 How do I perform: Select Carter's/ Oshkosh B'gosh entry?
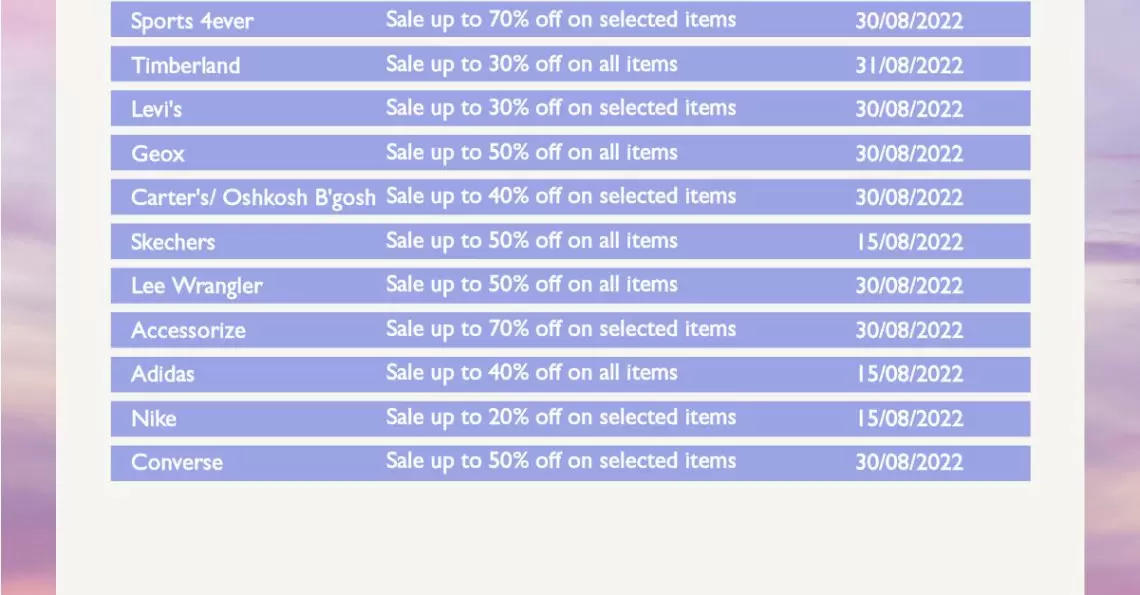click(570, 197)
